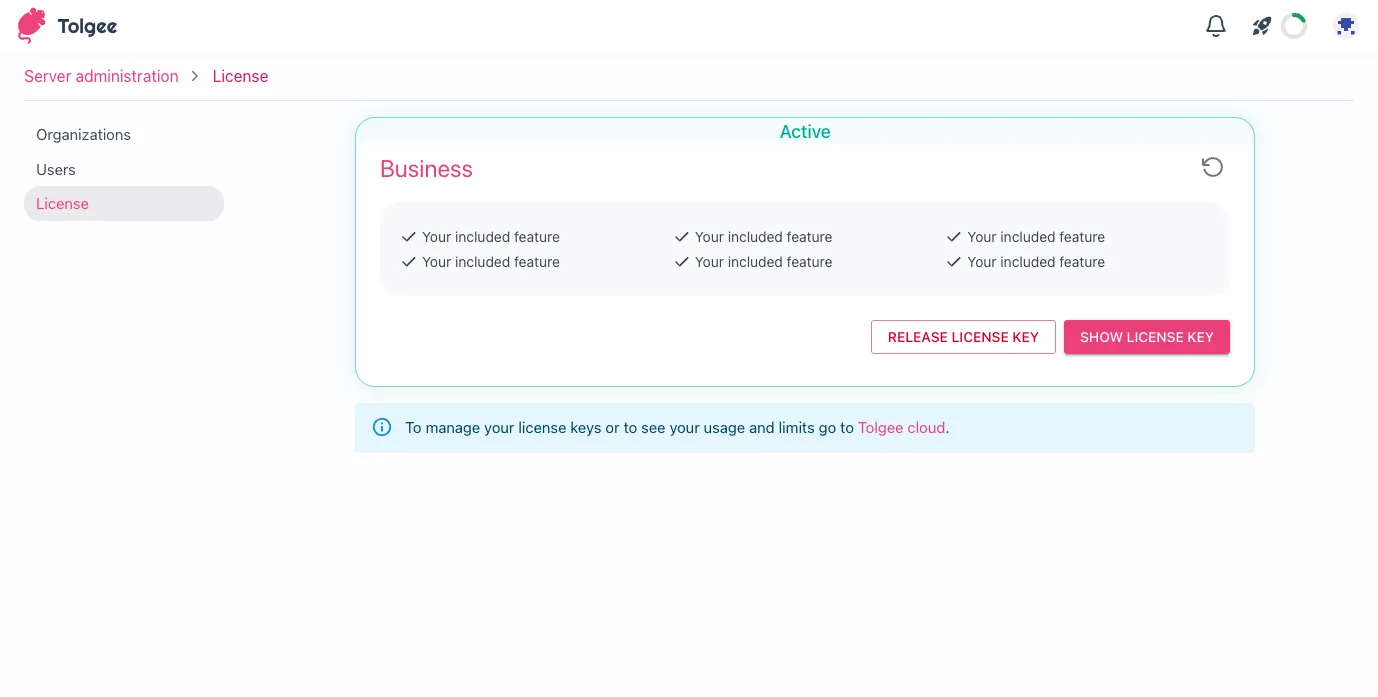1378x697 pixels.
Task: Click the checkmark beside the first included feature
Action: tap(409, 237)
